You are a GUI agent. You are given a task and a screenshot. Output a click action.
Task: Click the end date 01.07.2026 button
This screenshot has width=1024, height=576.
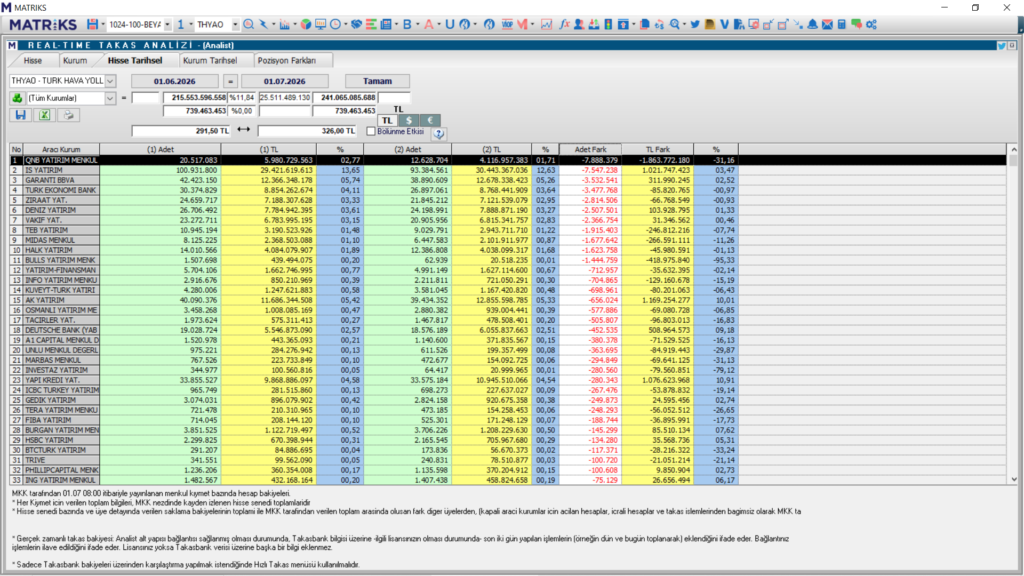tap(285, 81)
